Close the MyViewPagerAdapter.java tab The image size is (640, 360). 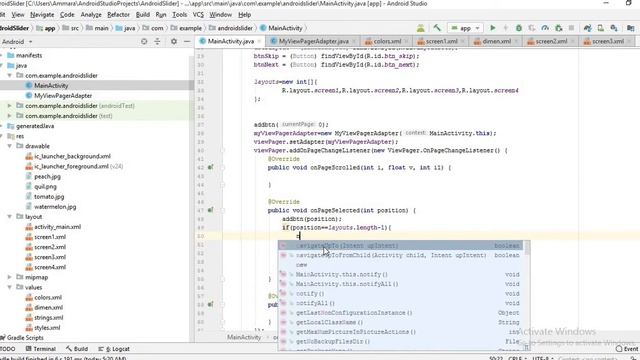point(353,41)
